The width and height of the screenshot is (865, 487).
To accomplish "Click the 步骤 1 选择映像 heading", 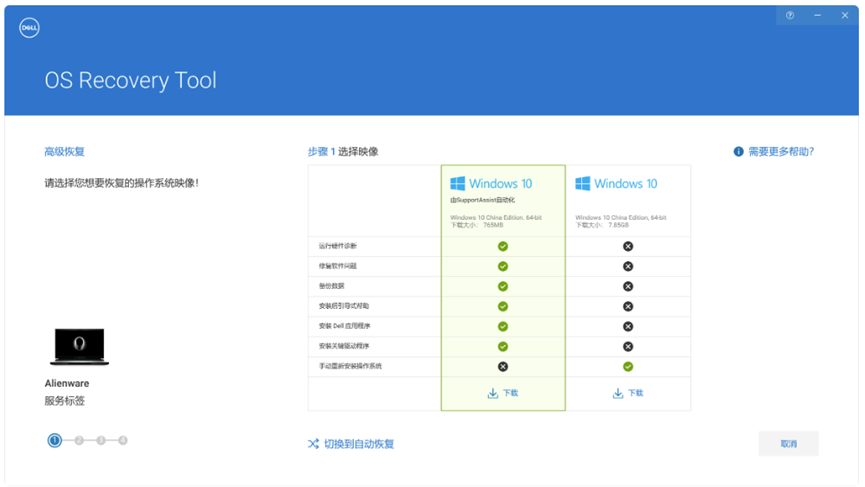I will pos(343,152).
